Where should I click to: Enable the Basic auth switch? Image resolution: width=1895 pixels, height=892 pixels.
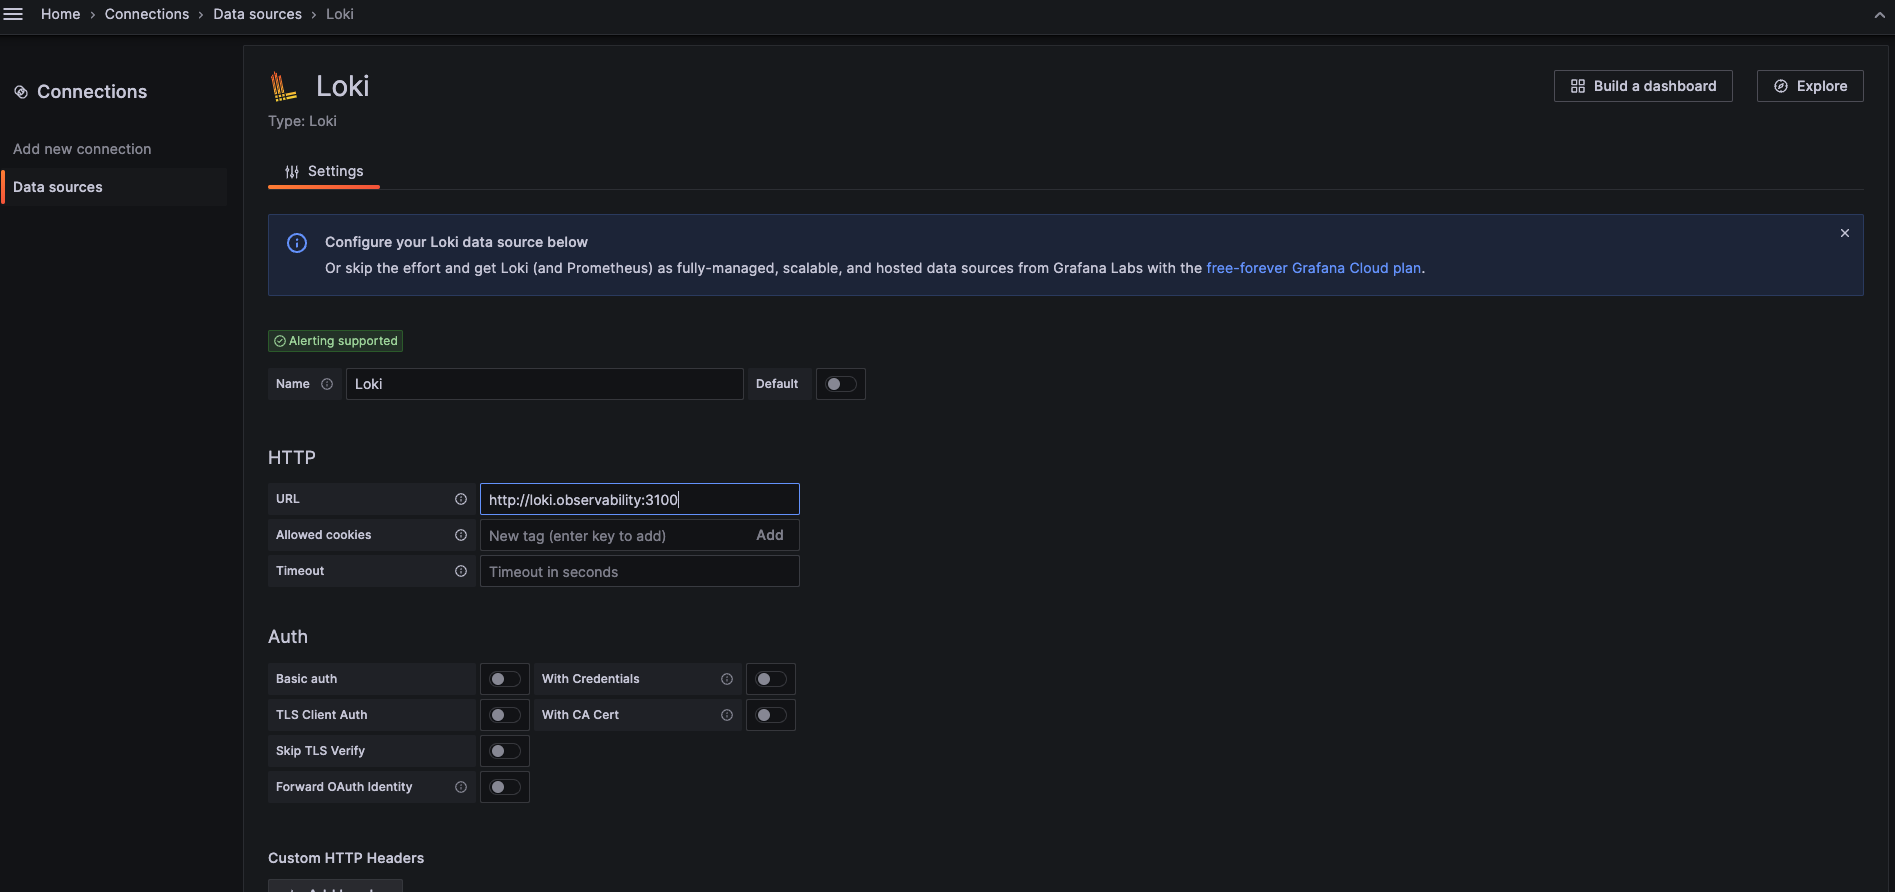[x=505, y=679]
